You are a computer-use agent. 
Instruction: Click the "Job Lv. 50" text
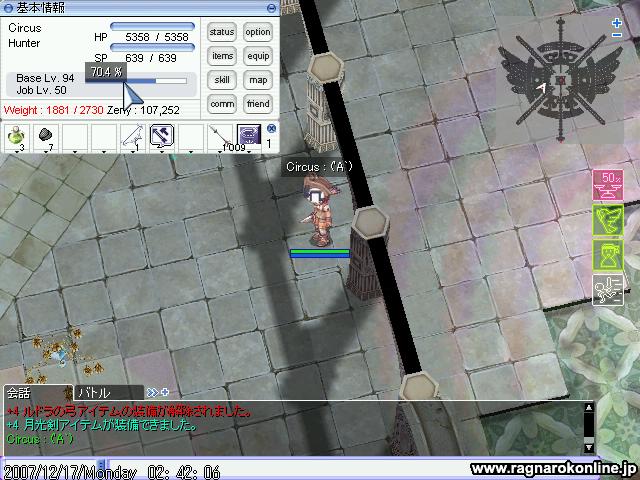point(41,90)
